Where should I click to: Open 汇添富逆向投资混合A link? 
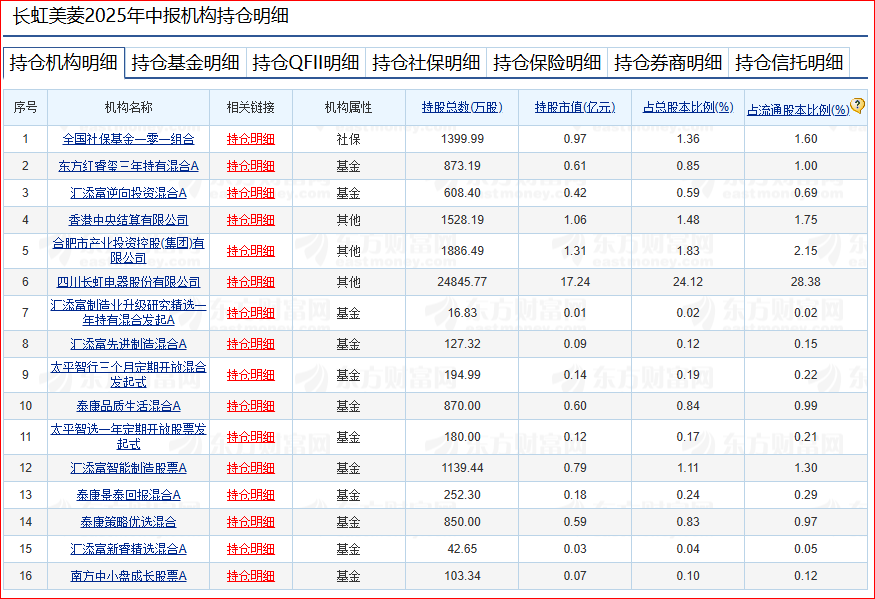pos(128,193)
